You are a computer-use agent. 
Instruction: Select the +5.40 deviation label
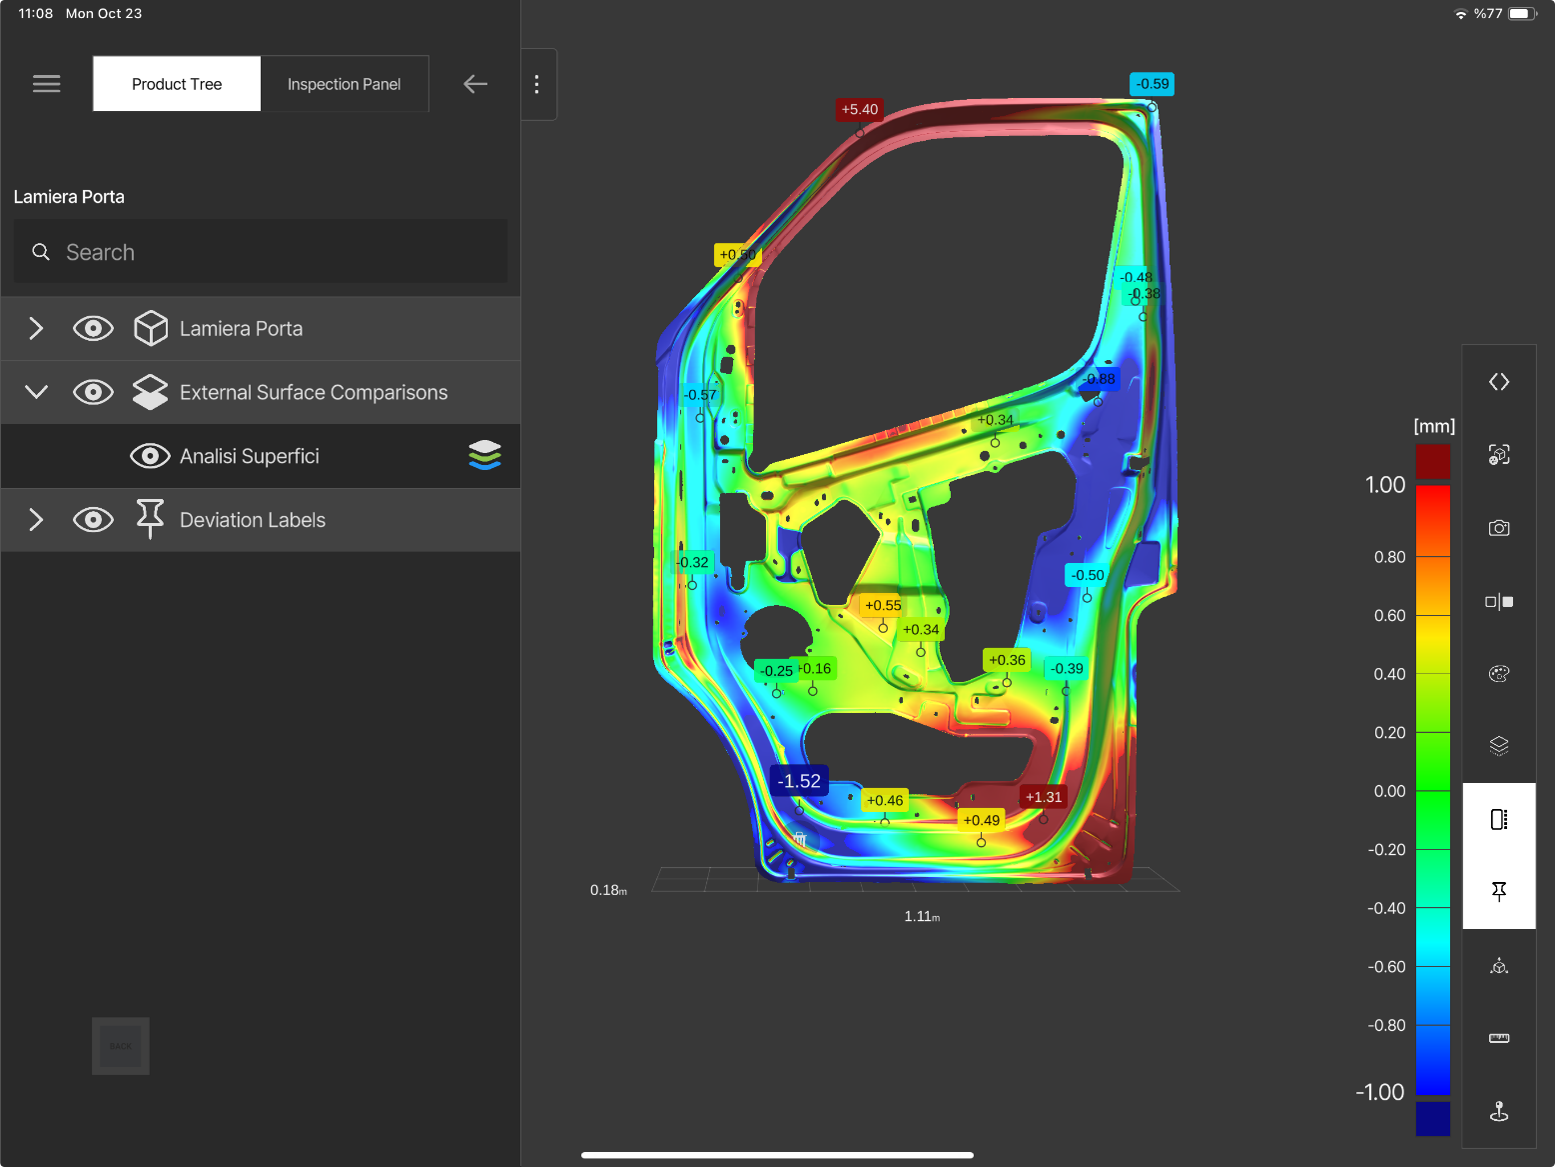pos(860,109)
